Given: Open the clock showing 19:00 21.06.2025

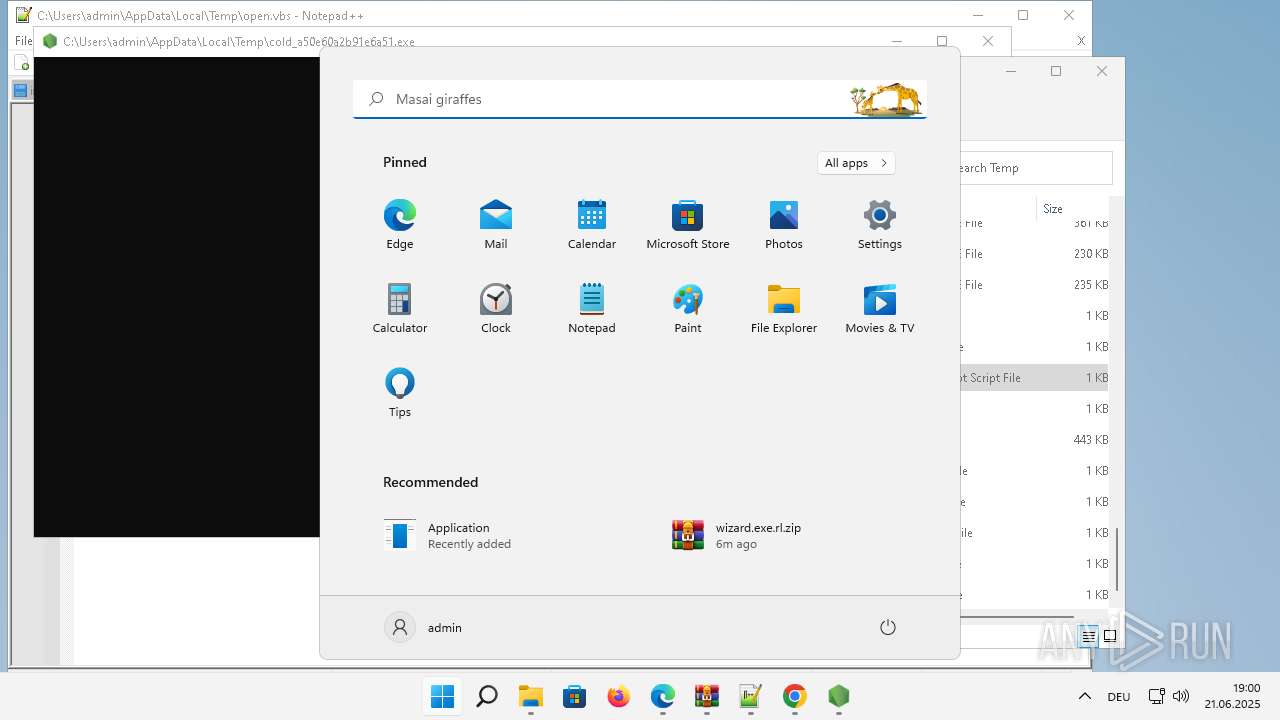Looking at the screenshot, I should point(1232,696).
